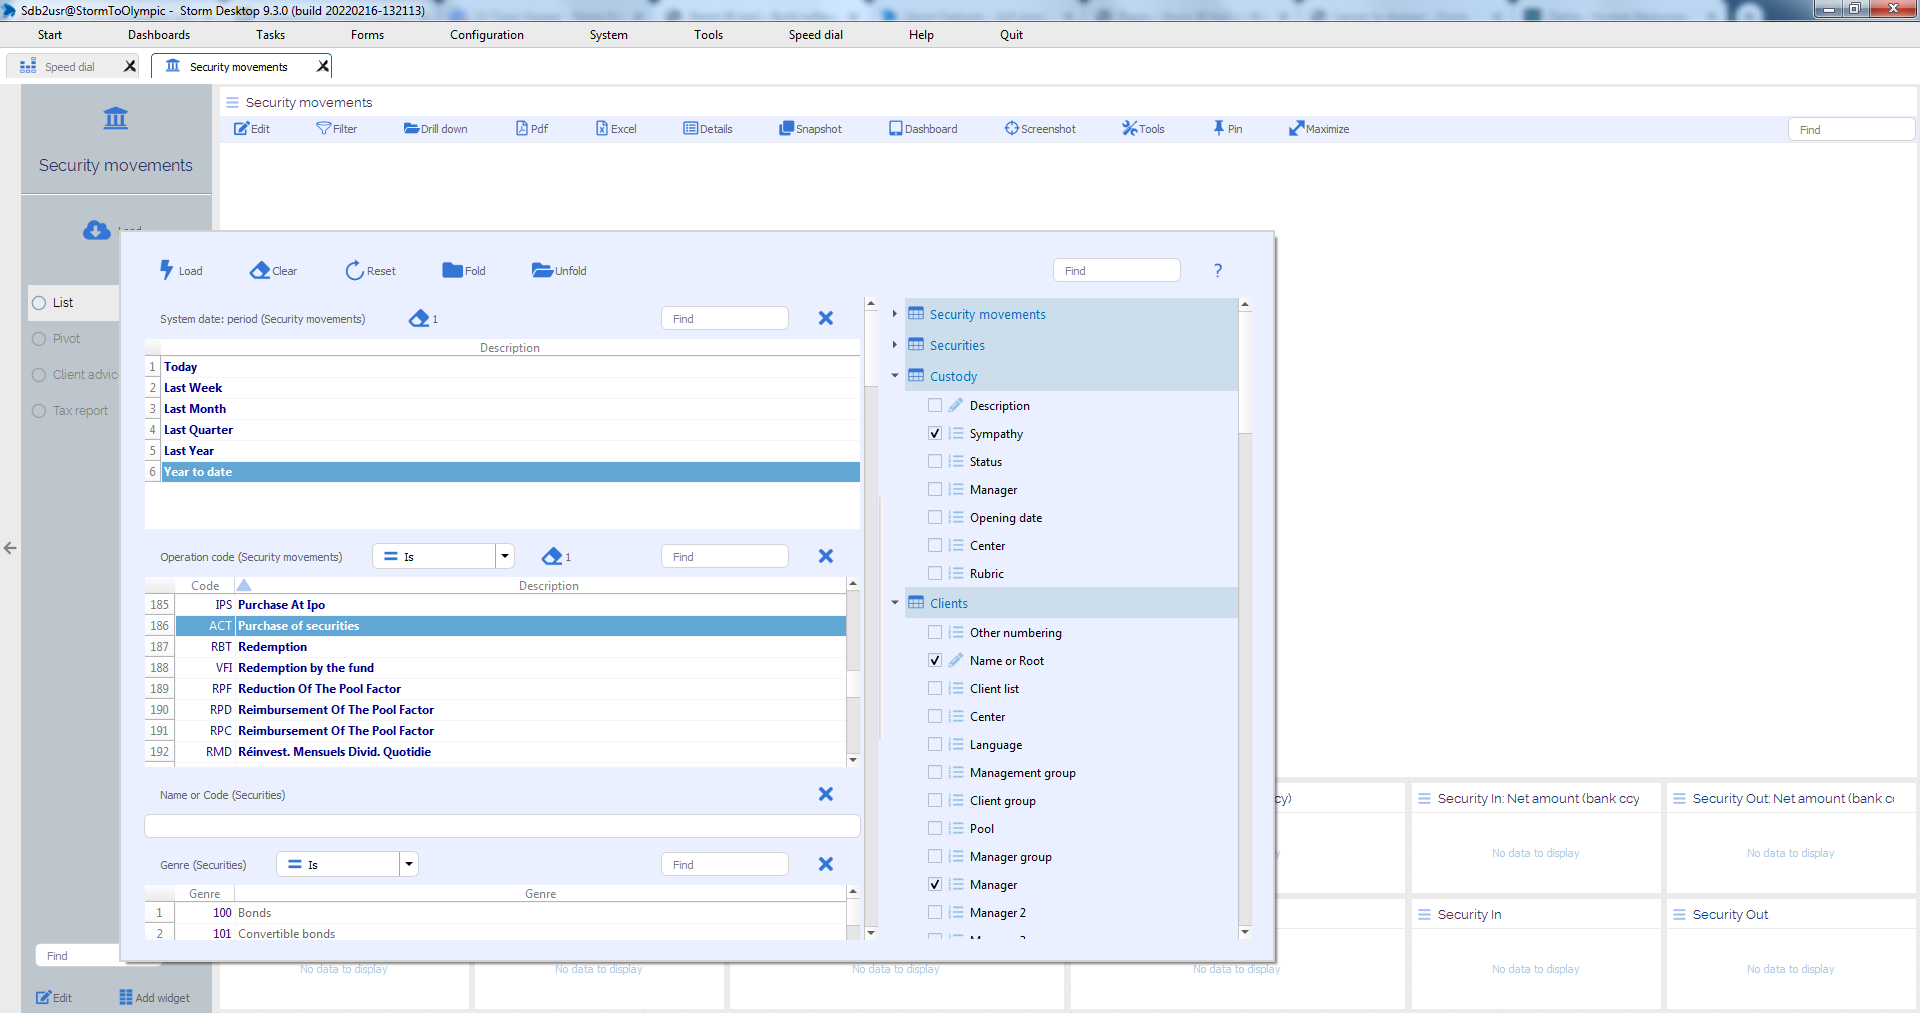
Task: Open the help question mark in filter panel
Action: 1217,270
